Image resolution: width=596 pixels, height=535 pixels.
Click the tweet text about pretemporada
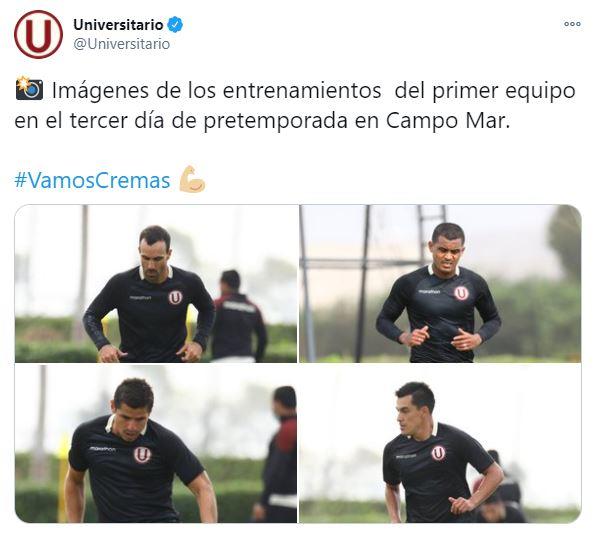tap(295, 106)
